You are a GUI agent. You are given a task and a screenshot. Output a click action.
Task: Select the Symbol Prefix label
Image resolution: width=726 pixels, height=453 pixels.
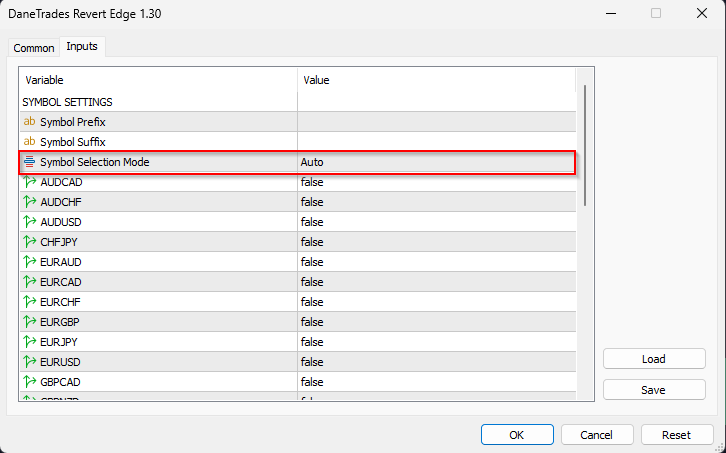point(73,122)
